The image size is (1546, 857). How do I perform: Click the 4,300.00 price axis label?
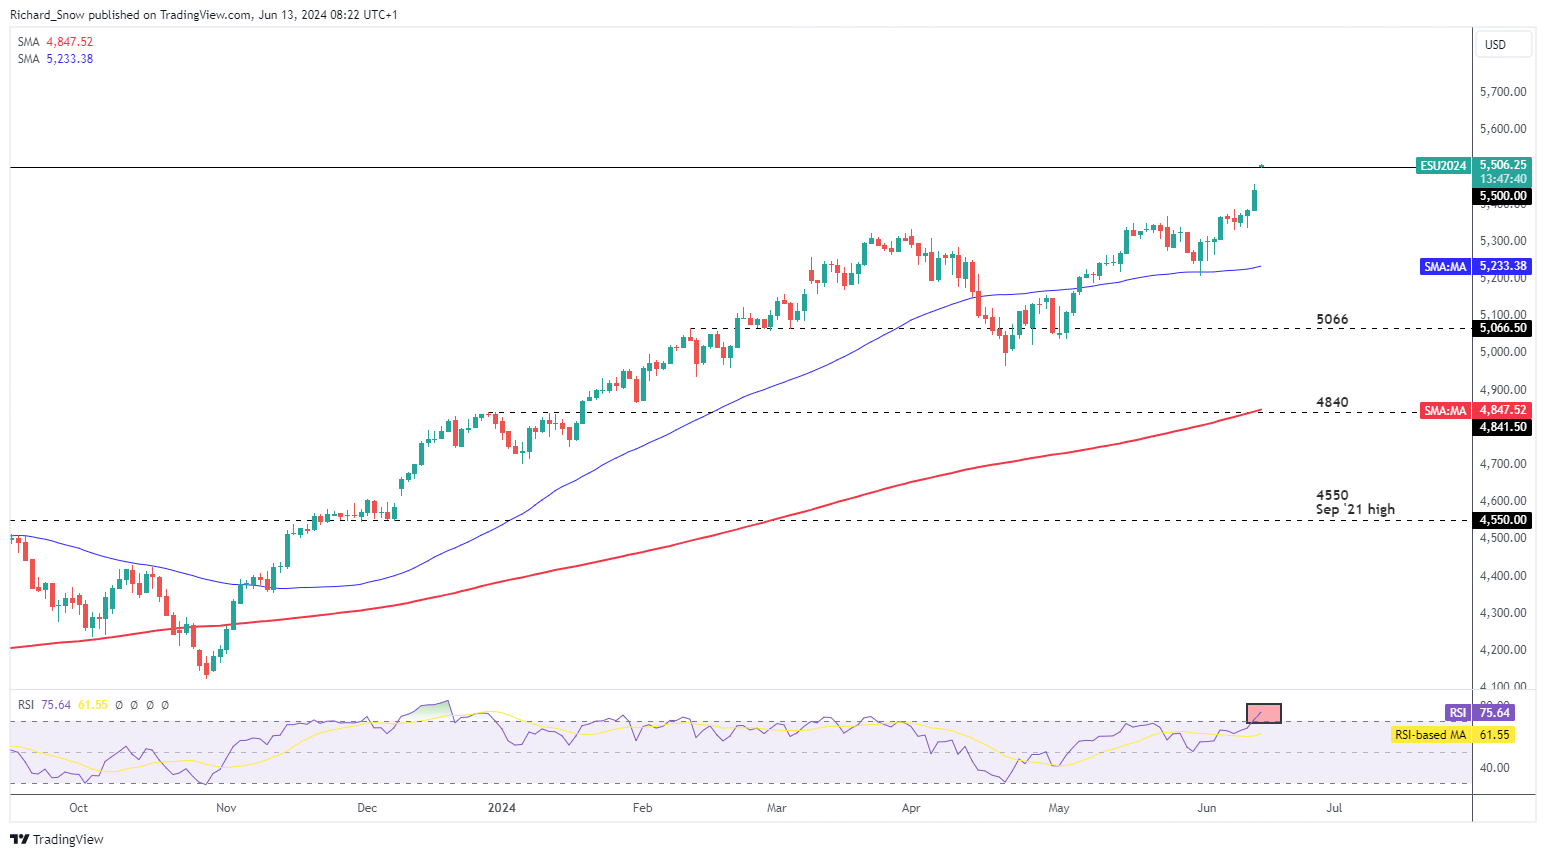click(1503, 613)
